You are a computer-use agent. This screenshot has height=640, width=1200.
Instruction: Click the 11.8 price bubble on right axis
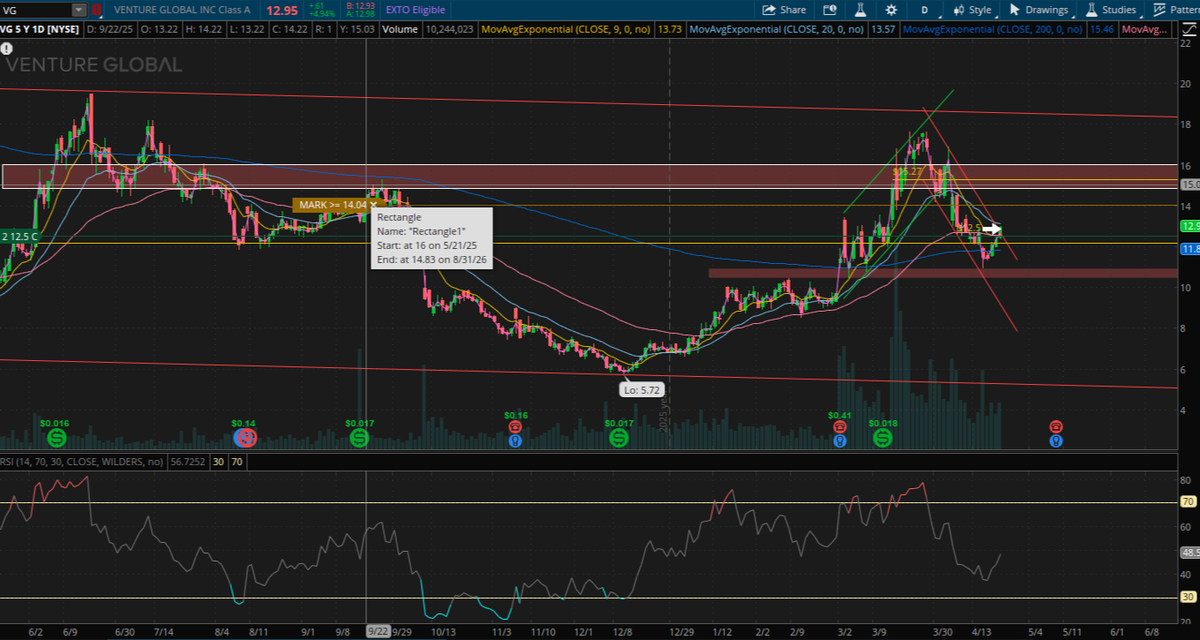coord(1189,248)
